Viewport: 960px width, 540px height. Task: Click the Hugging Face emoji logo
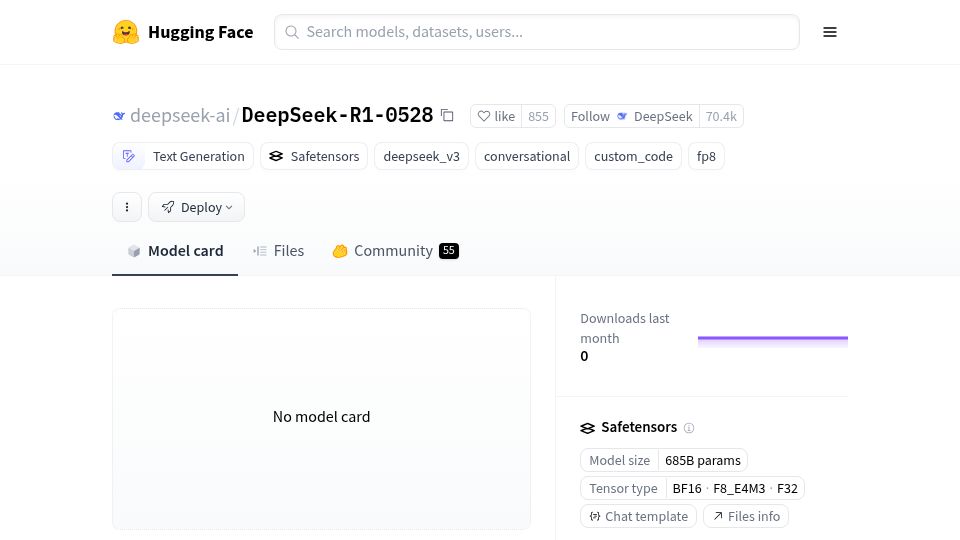click(126, 32)
